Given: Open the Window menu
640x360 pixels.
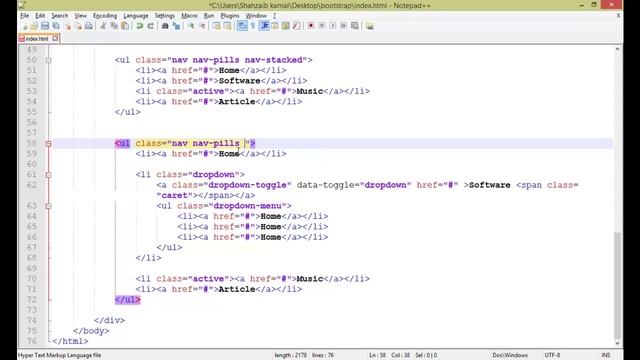Looking at the screenshot, I should click(256, 16).
